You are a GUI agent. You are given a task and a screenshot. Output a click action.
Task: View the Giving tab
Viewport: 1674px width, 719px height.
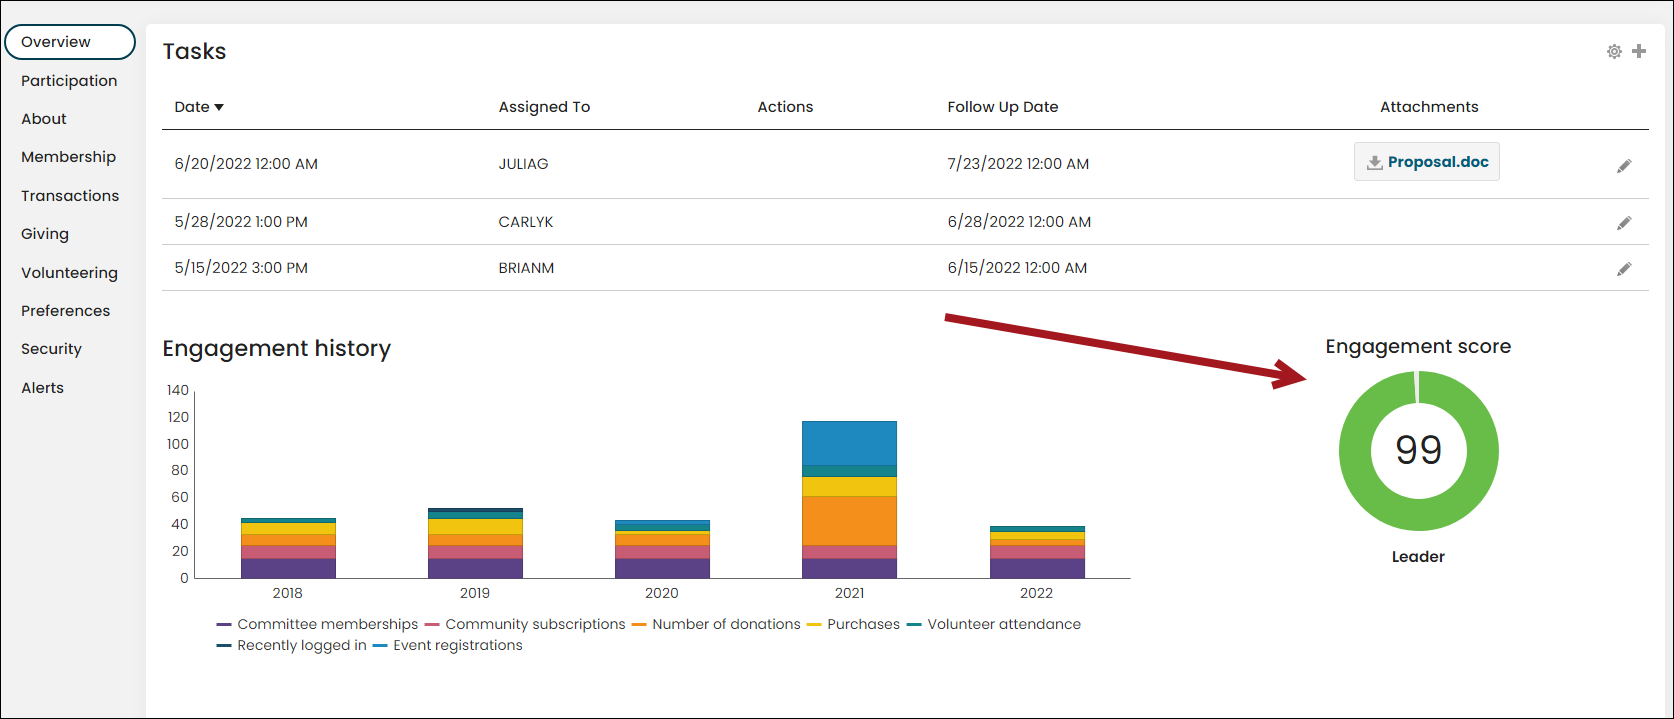point(45,234)
